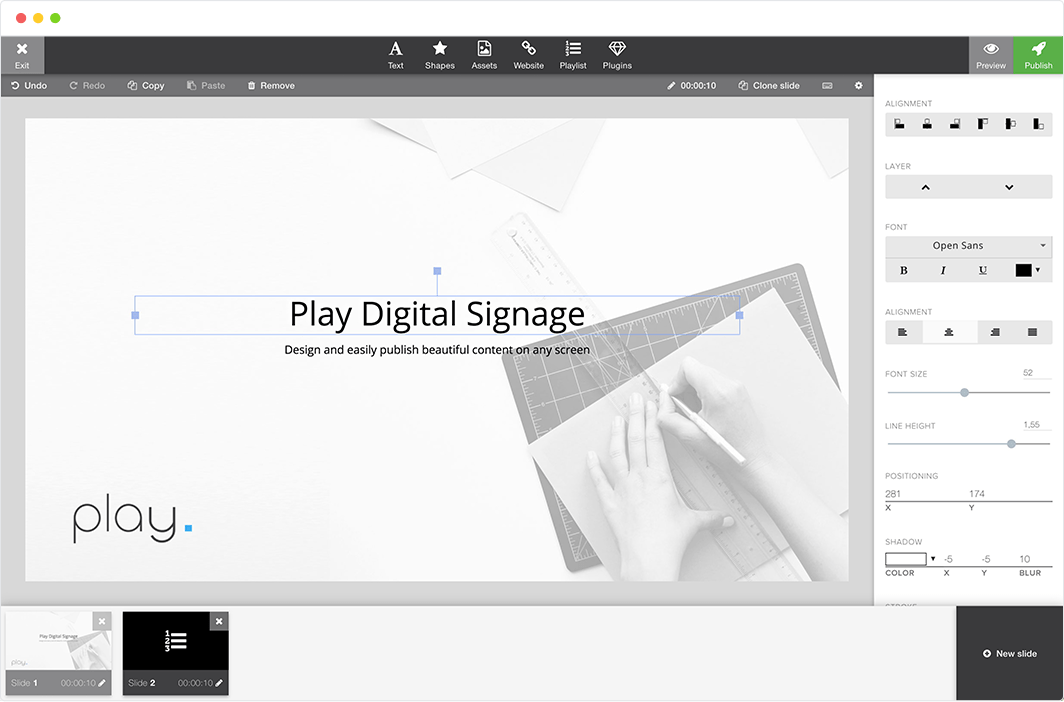The height and width of the screenshot is (702, 1064).
Task: Copy the selected element
Action: click(x=146, y=85)
